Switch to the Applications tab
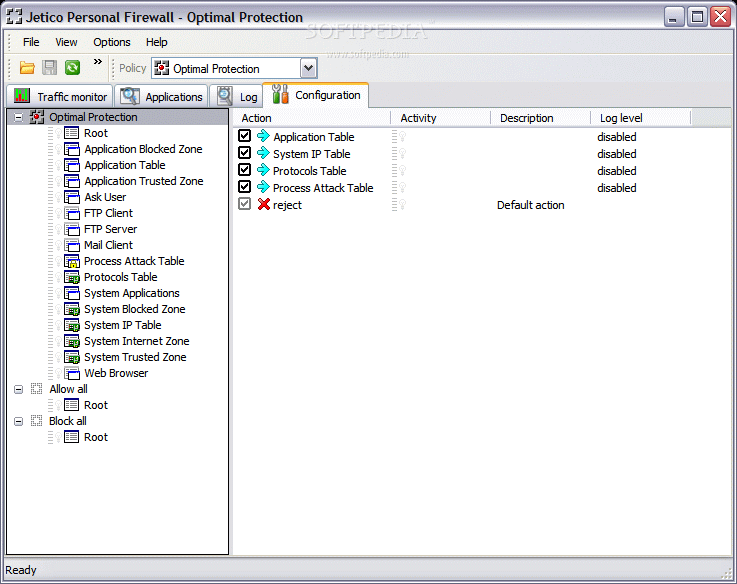The height and width of the screenshot is (584, 737). tap(161, 96)
